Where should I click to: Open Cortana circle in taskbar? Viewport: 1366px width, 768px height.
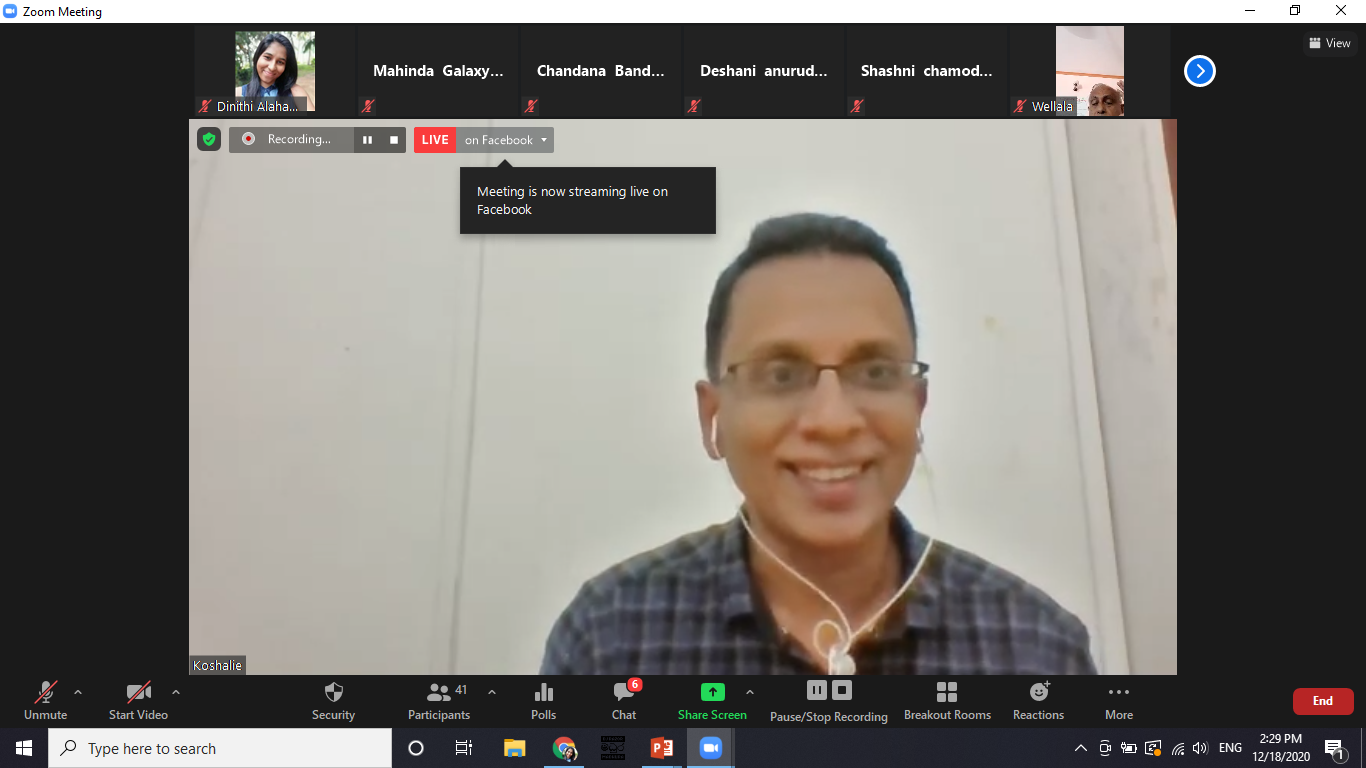416,748
